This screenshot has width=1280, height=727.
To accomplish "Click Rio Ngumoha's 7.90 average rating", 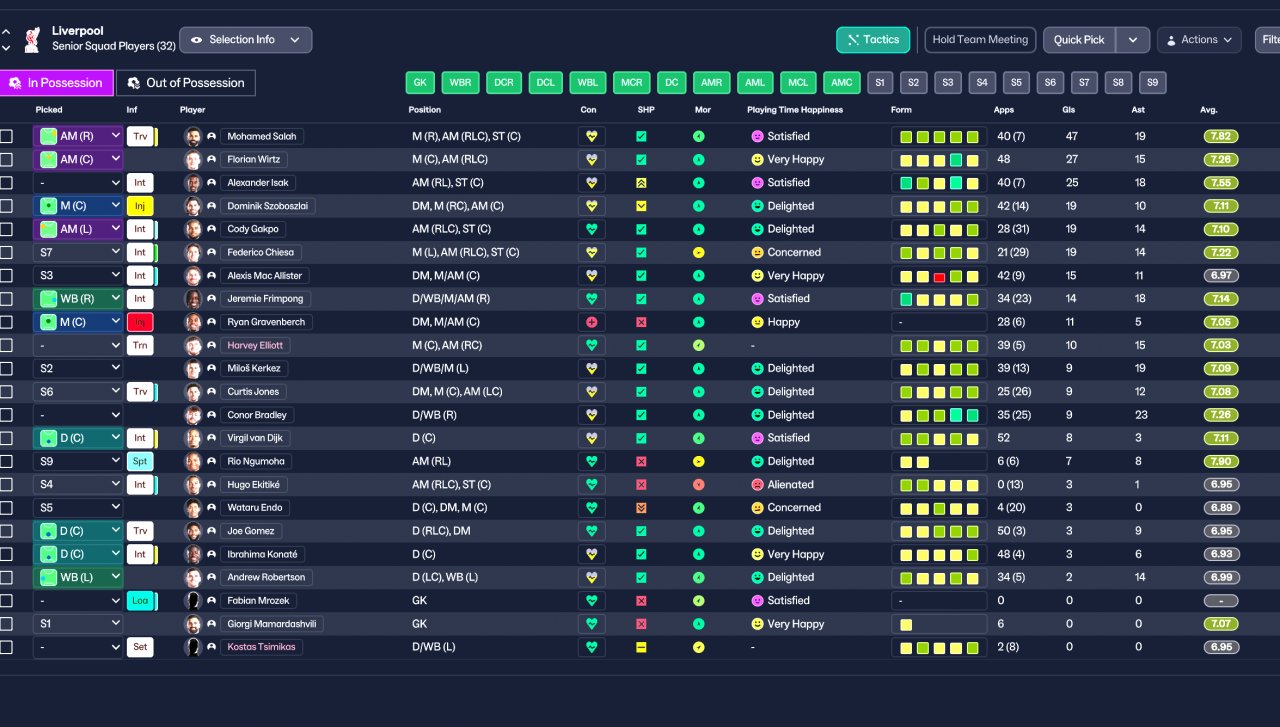I will (1221, 461).
